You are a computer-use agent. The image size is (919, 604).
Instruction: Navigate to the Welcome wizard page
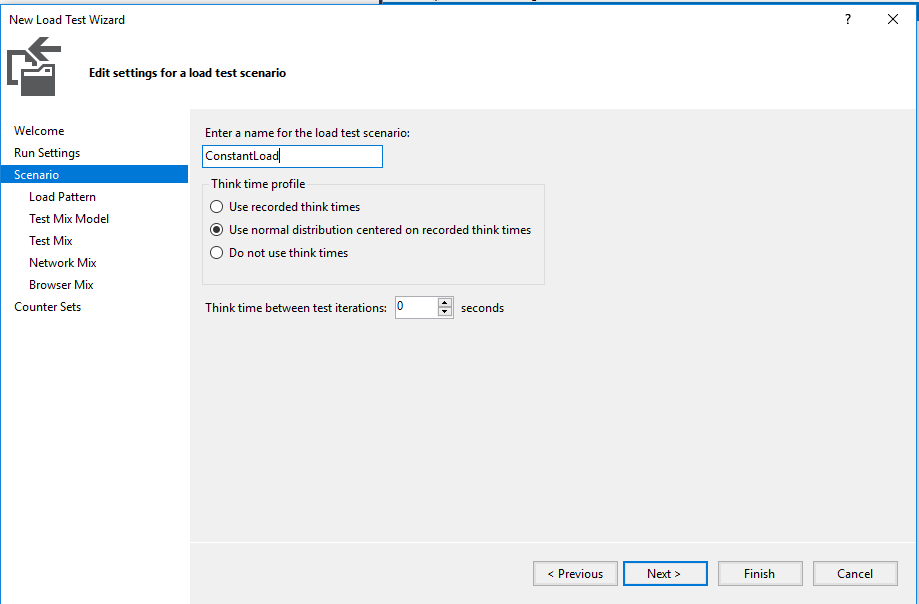point(39,130)
